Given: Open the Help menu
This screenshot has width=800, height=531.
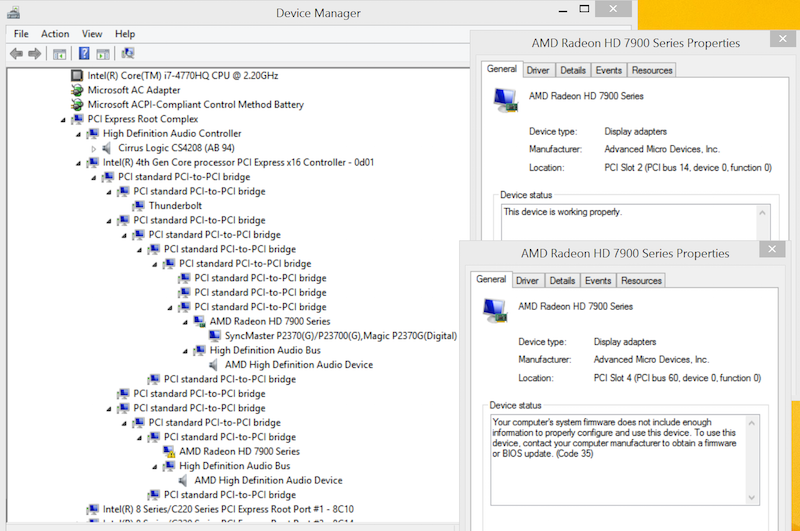Looking at the screenshot, I should [x=124, y=34].
